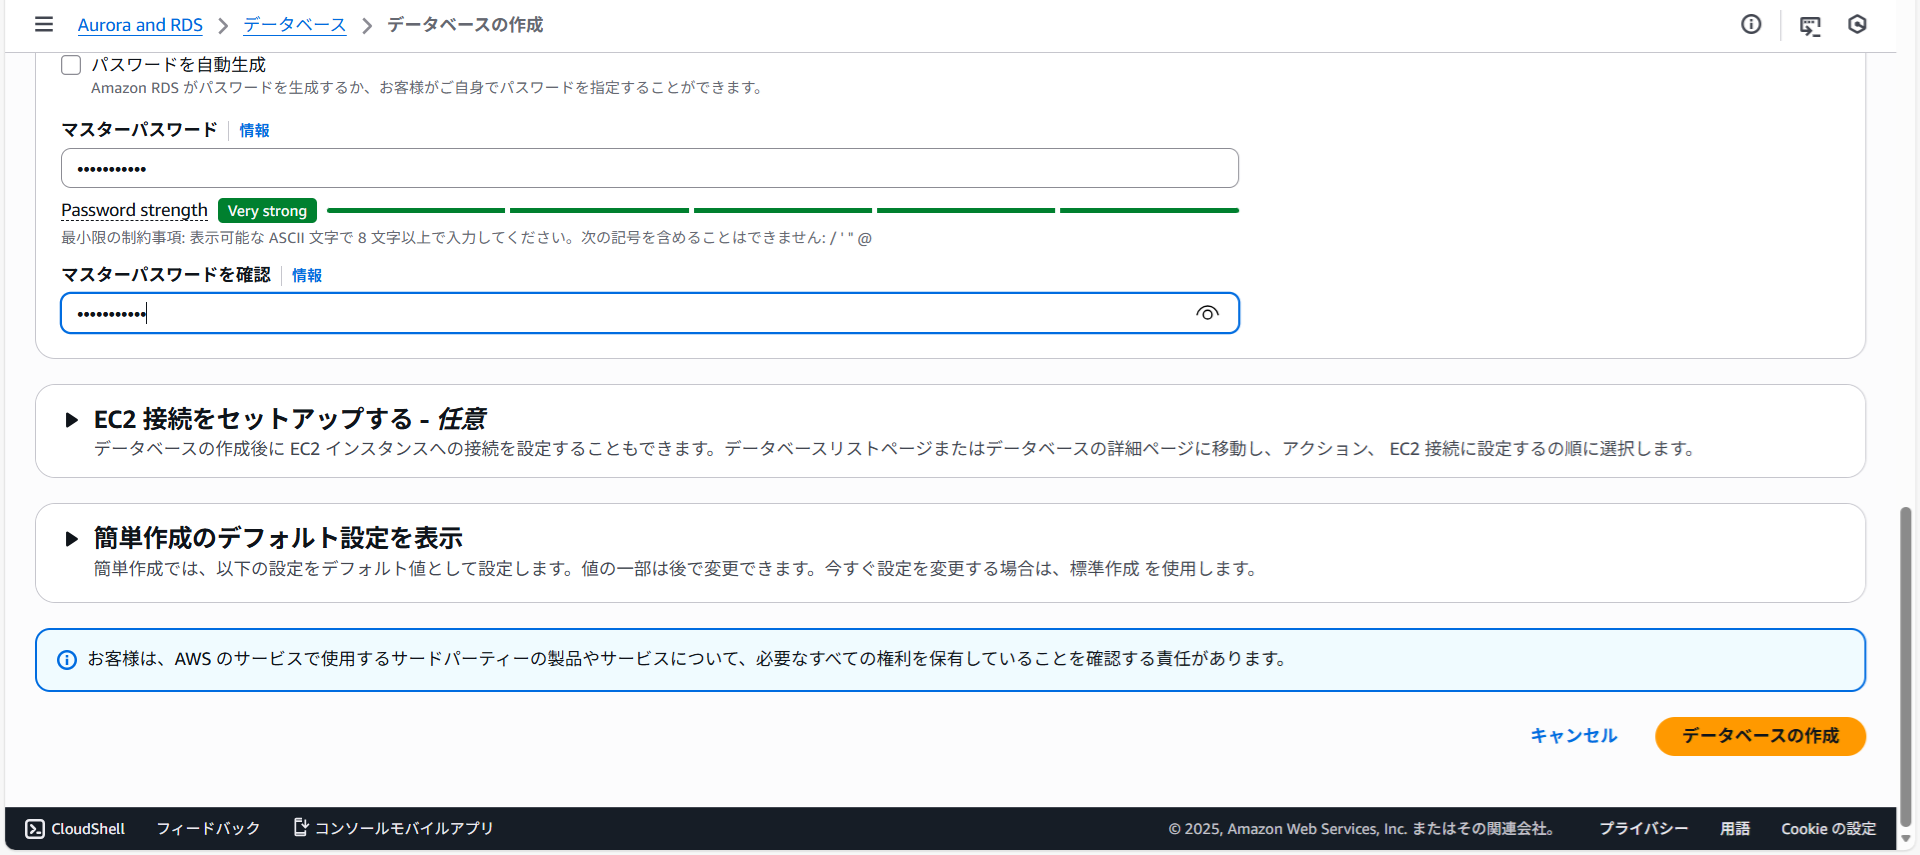The height and width of the screenshot is (855, 1920).
Task: Click the CloudShell icon in footer
Action: point(35,828)
